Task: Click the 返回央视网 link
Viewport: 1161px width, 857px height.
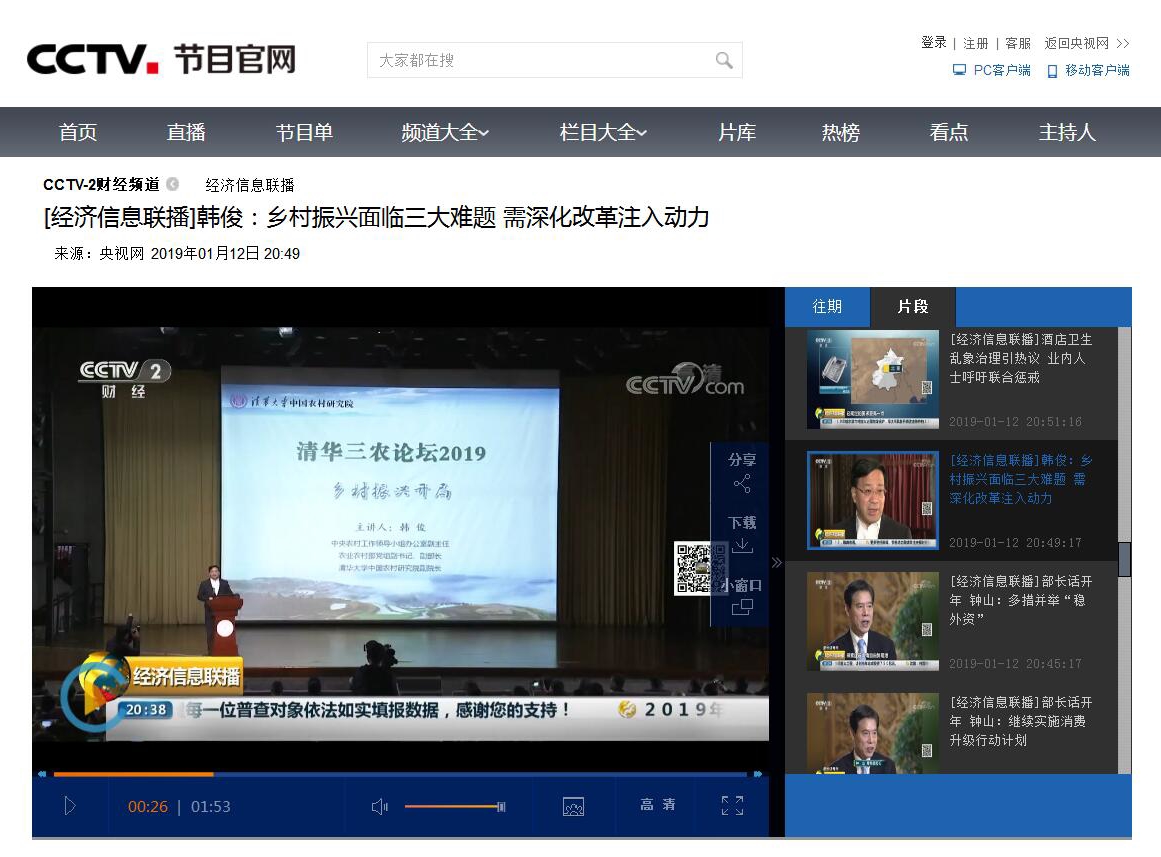Action: point(1077,44)
